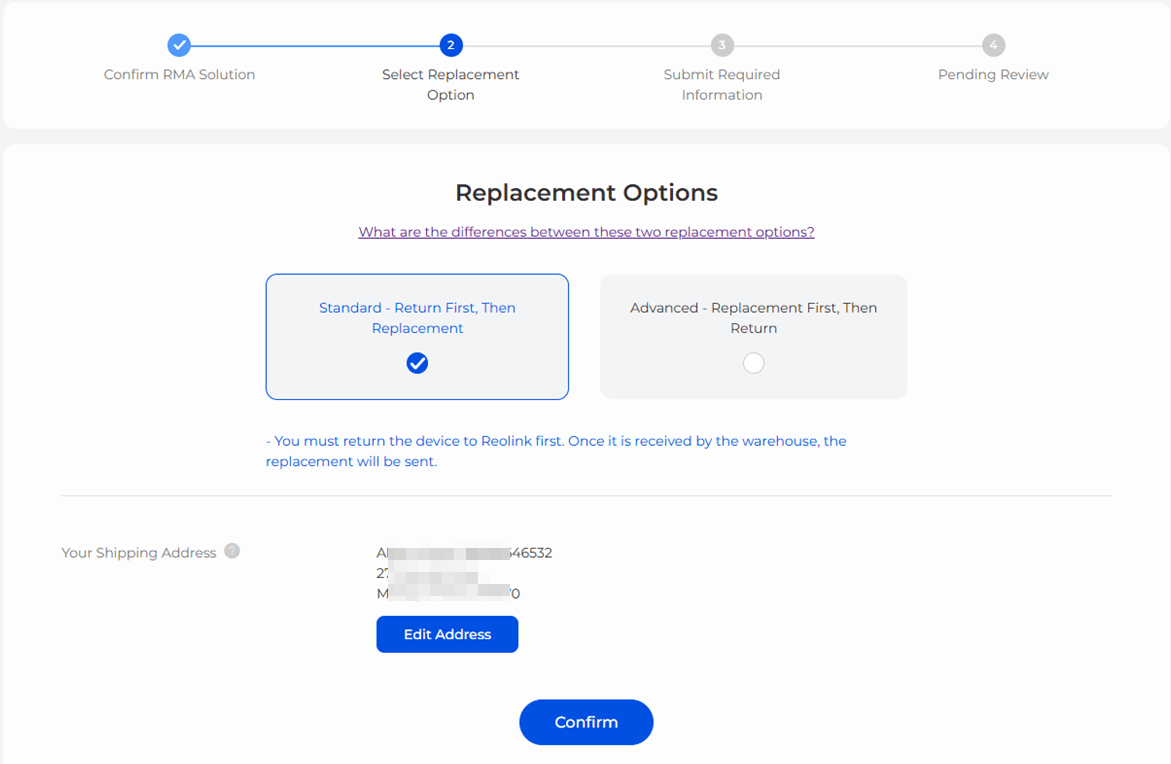Open the replacement options differences link
Screen dimensions: 1171x764
[586, 232]
